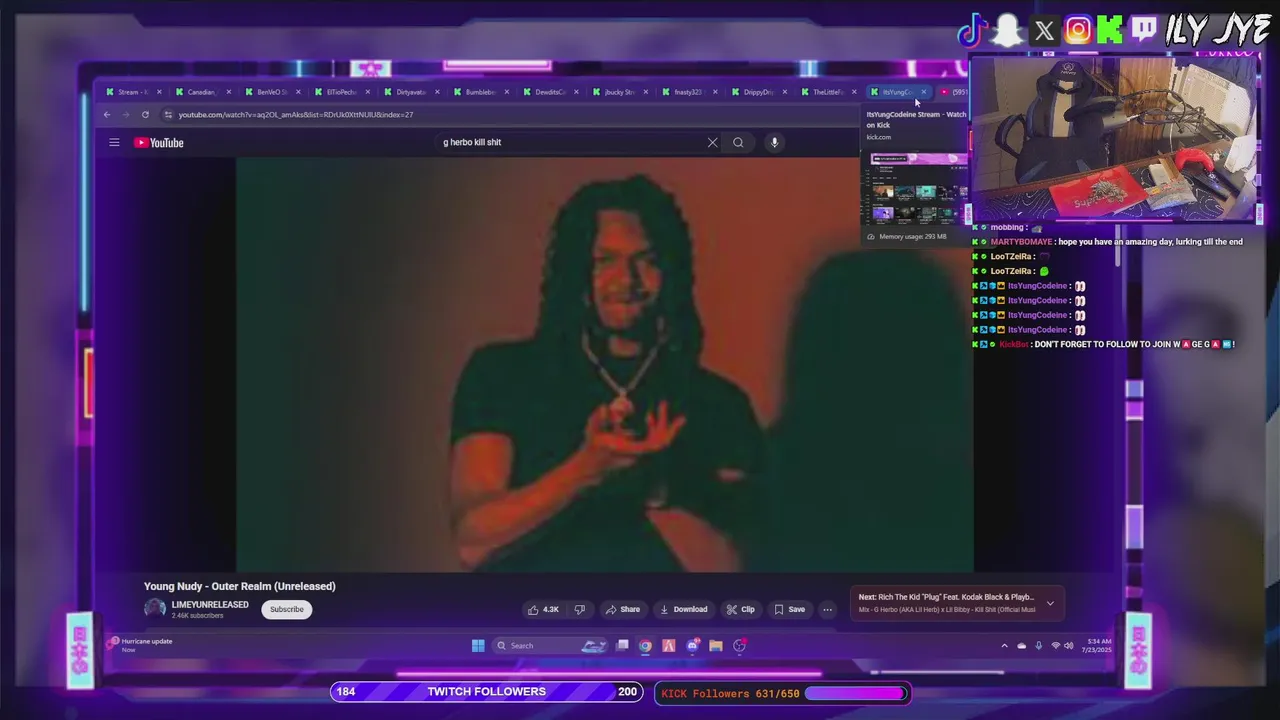Screen dimensions: 1280x720
Task: Click MARTYBOMAYE username in chat
Action: (1021, 242)
